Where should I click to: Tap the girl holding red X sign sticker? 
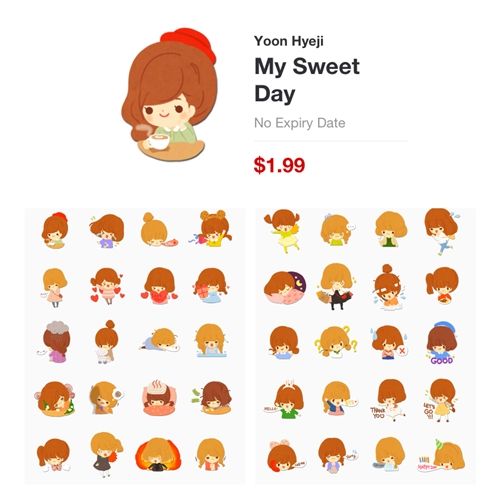coord(389,343)
